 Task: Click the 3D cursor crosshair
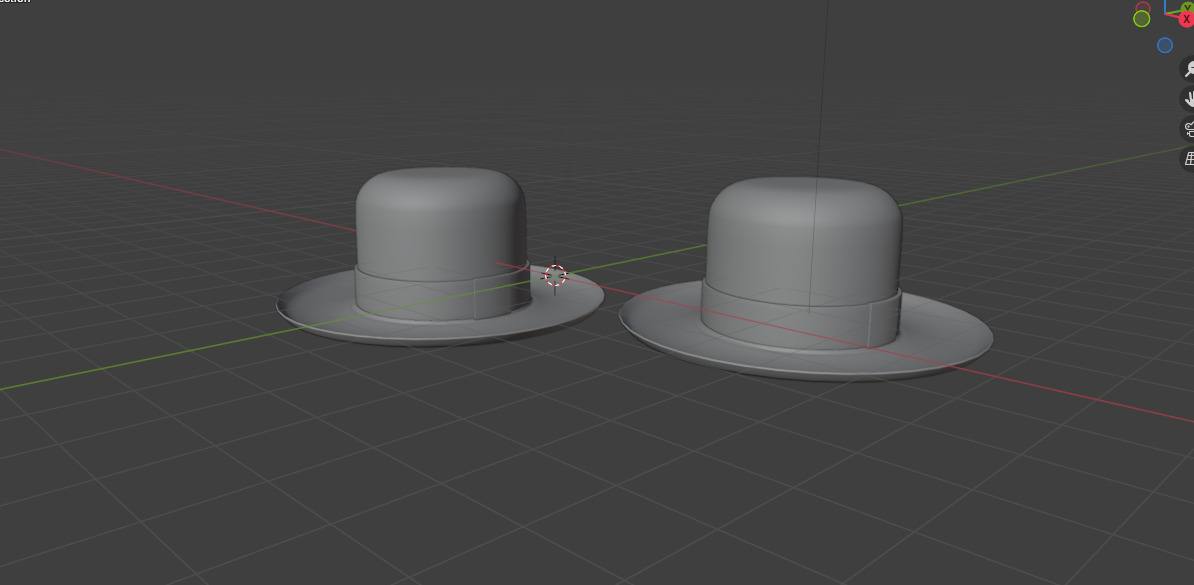[555, 275]
